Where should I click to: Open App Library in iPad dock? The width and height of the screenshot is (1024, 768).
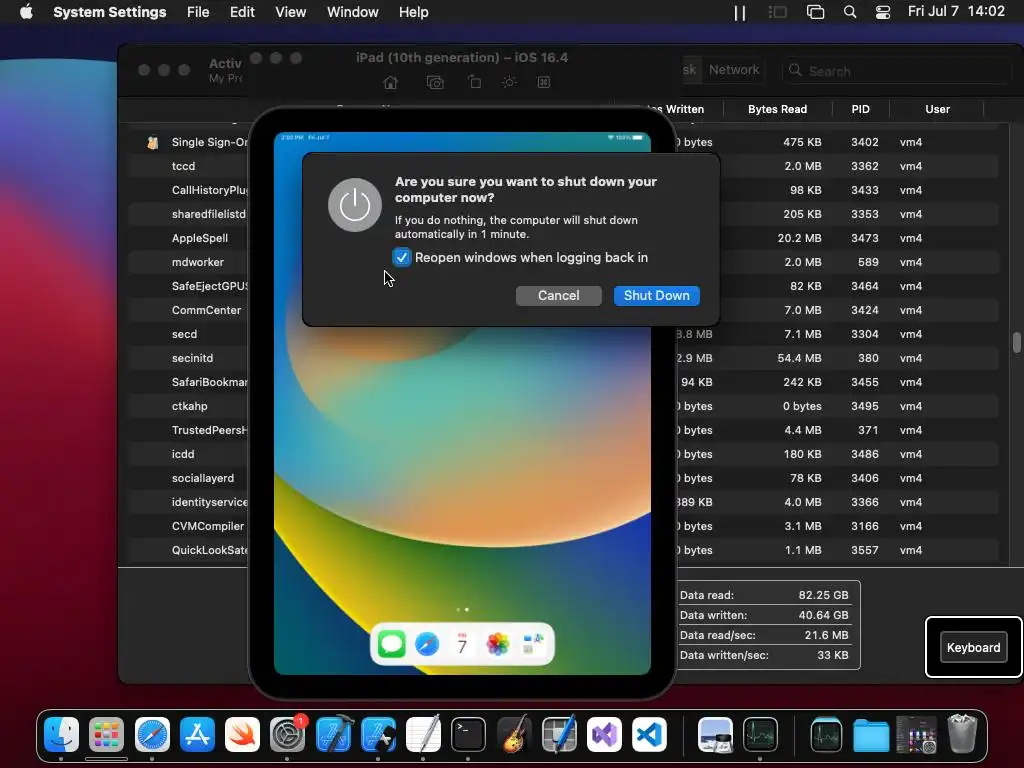[533, 645]
